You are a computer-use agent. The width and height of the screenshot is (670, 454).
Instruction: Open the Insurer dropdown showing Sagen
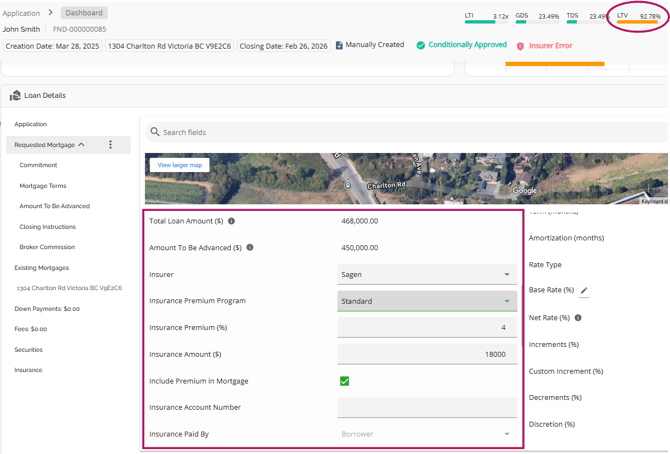coord(427,274)
